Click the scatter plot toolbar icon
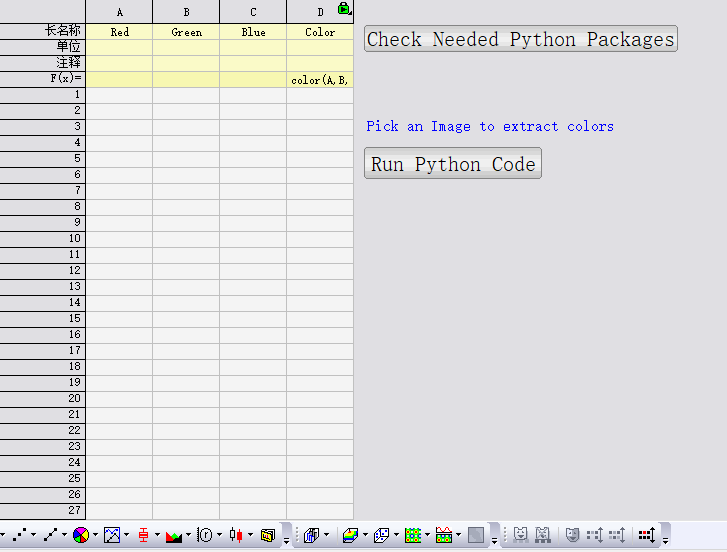727x552 pixels. pos(20,535)
